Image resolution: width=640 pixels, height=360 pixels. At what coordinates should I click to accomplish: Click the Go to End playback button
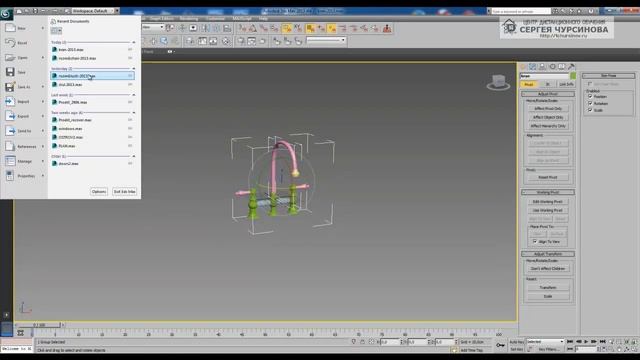pos(603,341)
